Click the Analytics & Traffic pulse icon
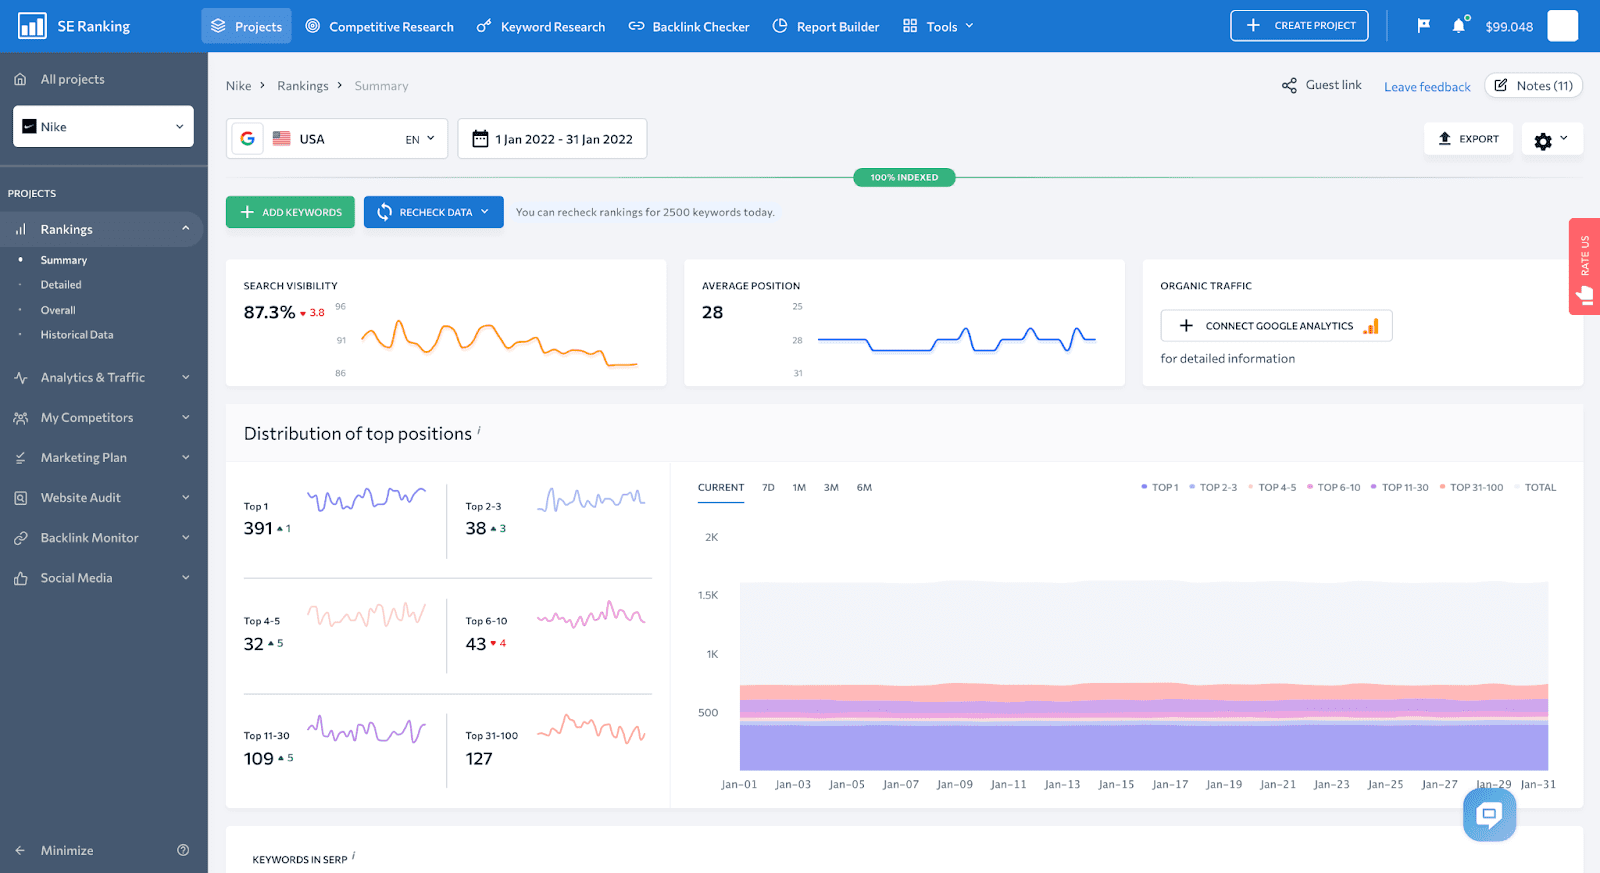The width and height of the screenshot is (1600, 873). (20, 378)
